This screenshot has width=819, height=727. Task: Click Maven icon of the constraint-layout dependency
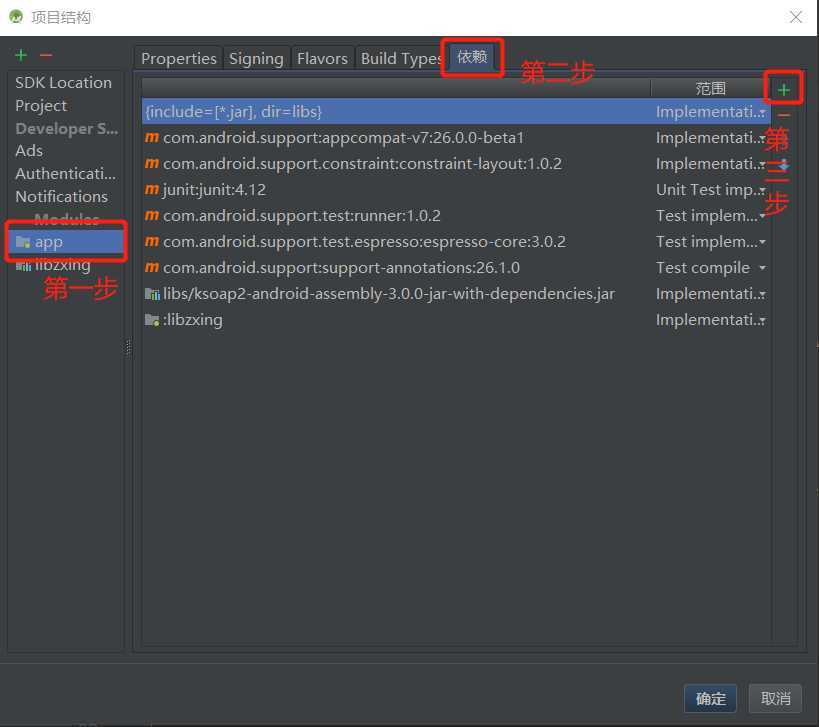151,163
